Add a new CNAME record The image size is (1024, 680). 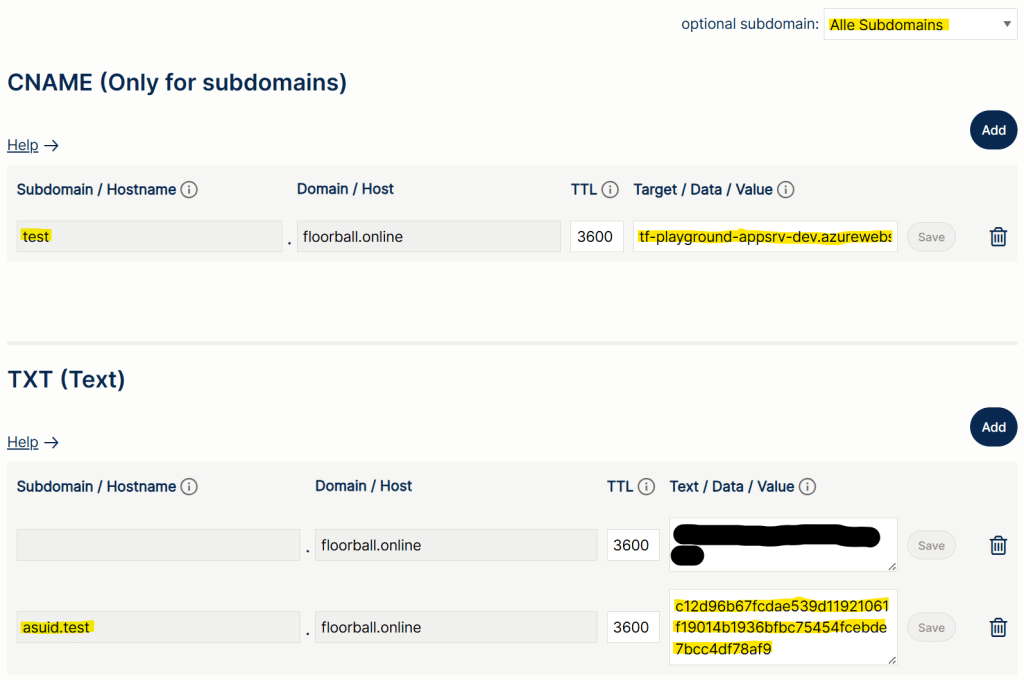993,130
